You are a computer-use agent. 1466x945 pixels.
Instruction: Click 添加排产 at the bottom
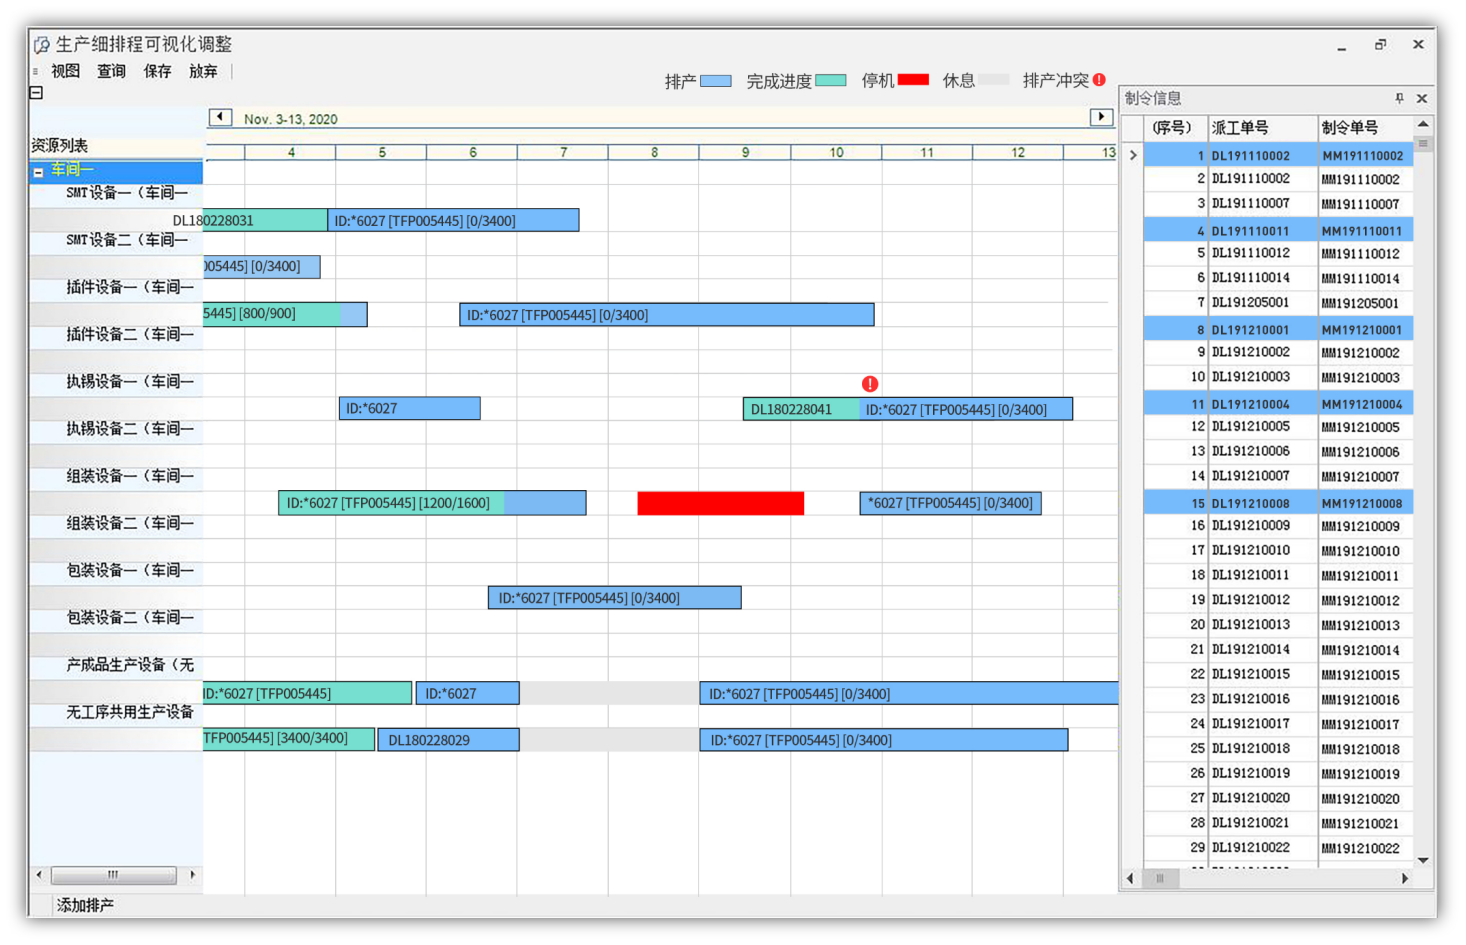tap(85, 905)
